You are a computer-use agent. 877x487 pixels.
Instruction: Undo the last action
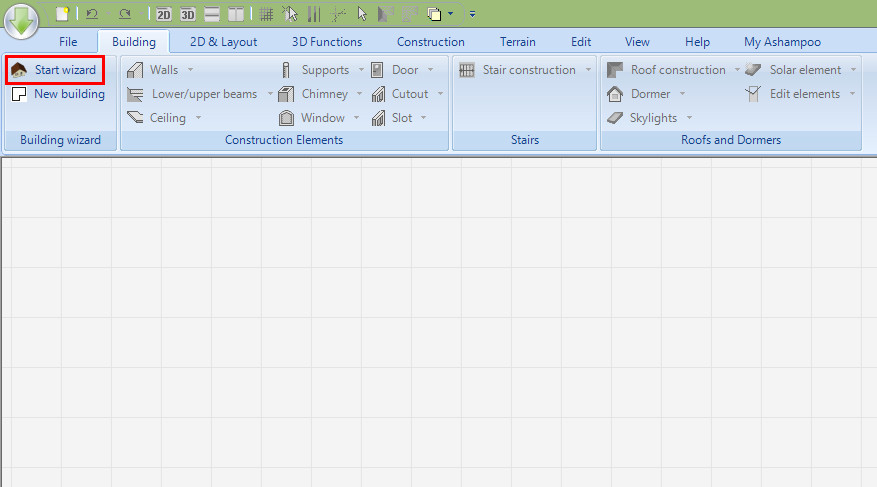tap(92, 14)
